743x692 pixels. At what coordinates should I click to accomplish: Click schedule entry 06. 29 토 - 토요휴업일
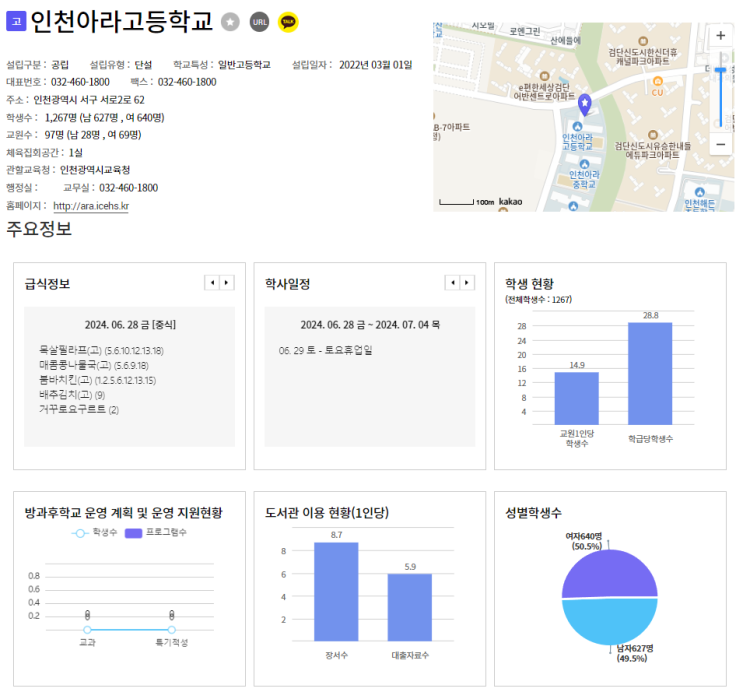pyautogui.click(x=326, y=350)
